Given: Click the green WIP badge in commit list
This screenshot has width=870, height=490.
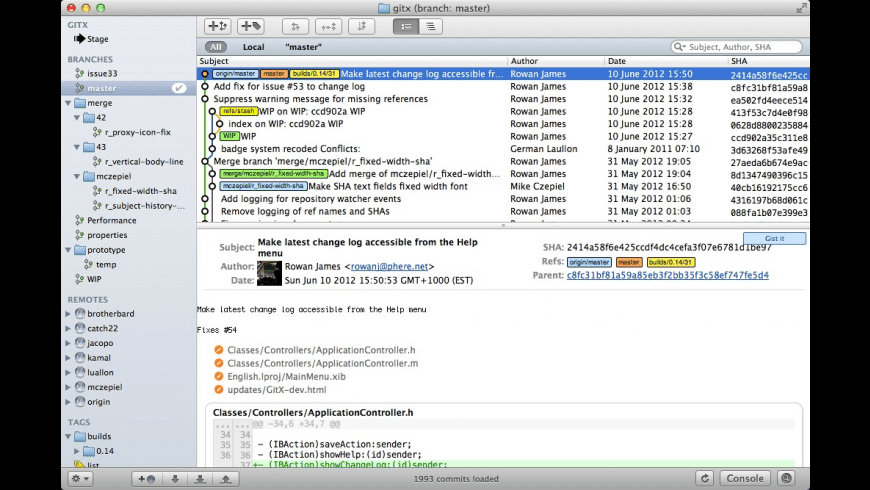Looking at the screenshot, I should pyautogui.click(x=229, y=136).
